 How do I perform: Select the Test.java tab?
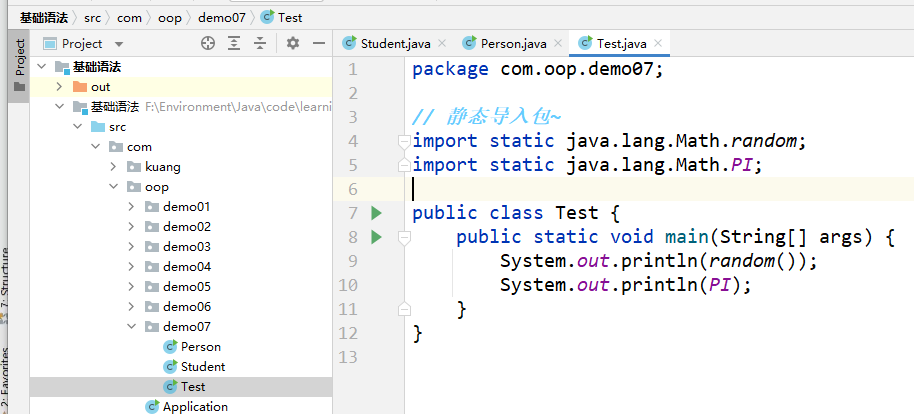pyautogui.click(x=621, y=43)
